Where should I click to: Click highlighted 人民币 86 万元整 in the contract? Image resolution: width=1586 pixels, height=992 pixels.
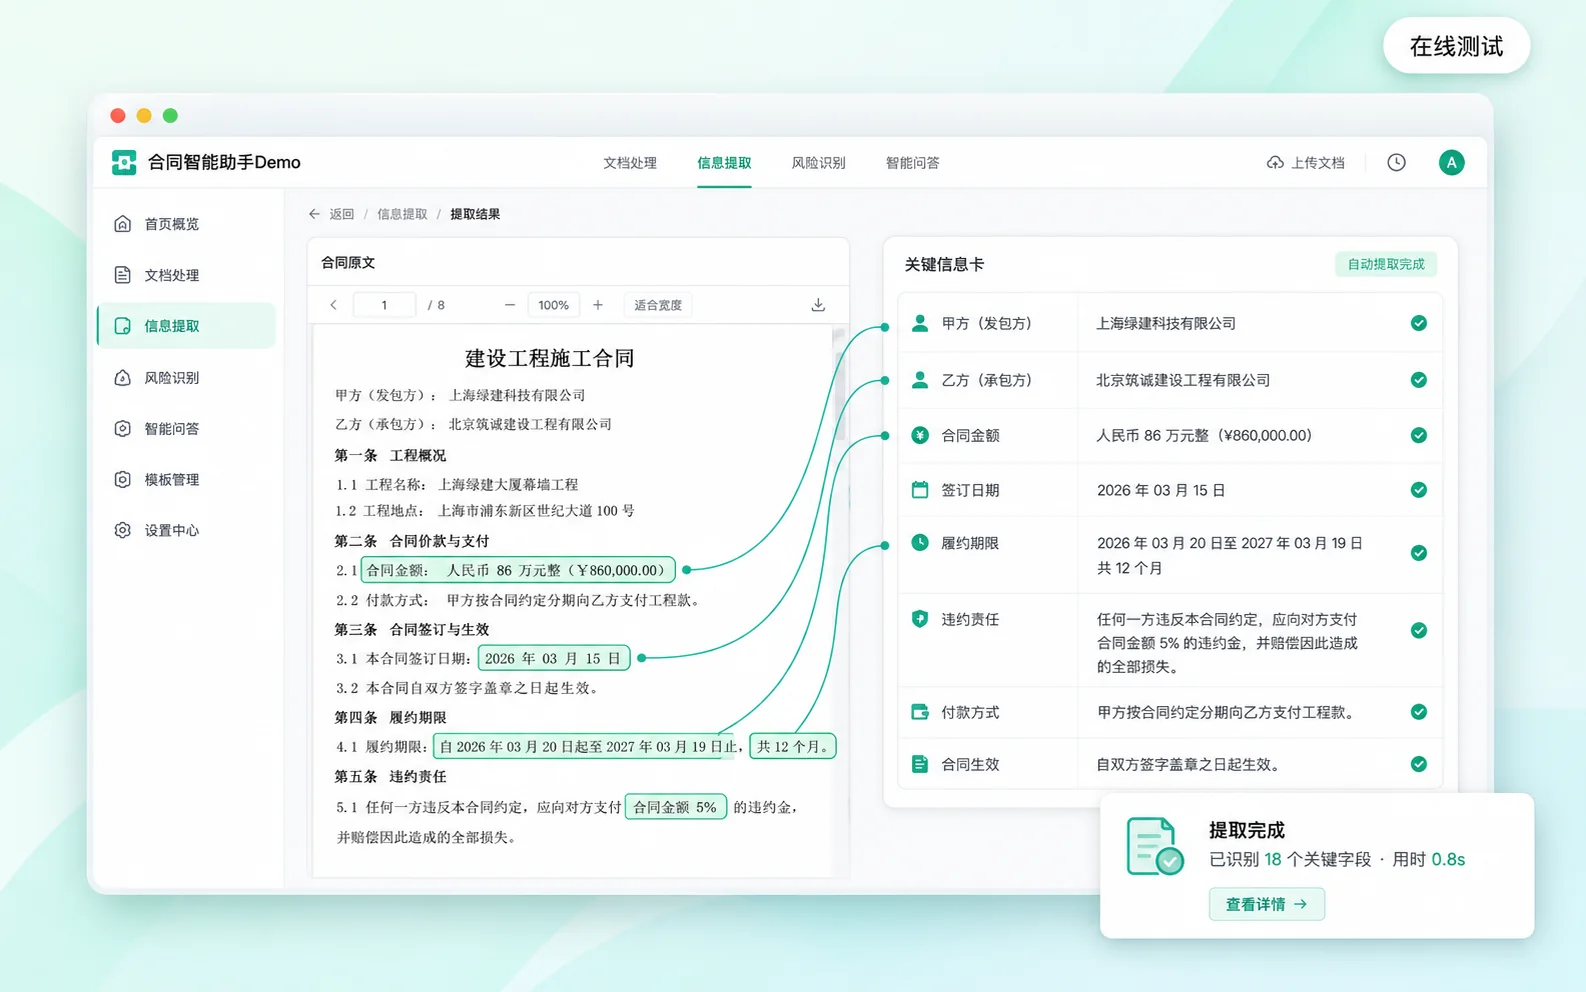518,570
